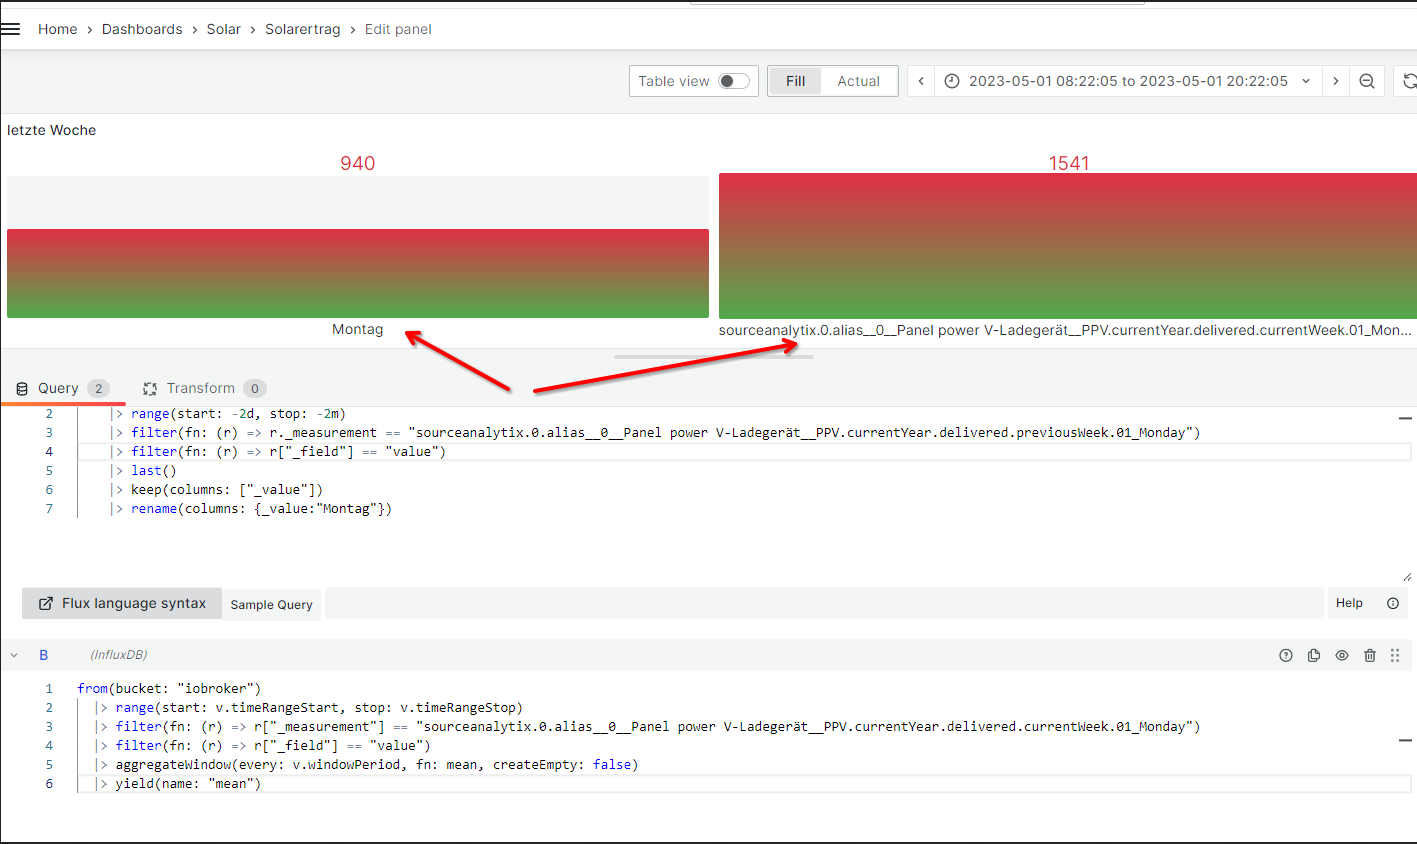
Task: Toggle visibility of query B
Action: pyautogui.click(x=1342, y=655)
